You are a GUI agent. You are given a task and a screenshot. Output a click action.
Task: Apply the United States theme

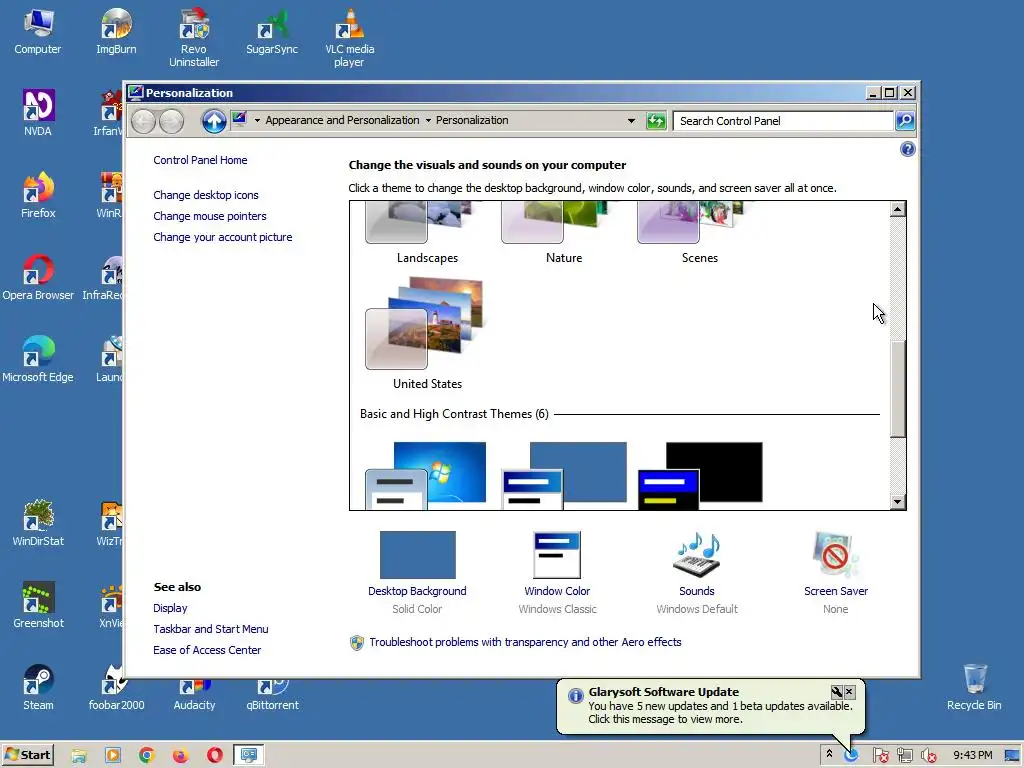(x=427, y=333)
